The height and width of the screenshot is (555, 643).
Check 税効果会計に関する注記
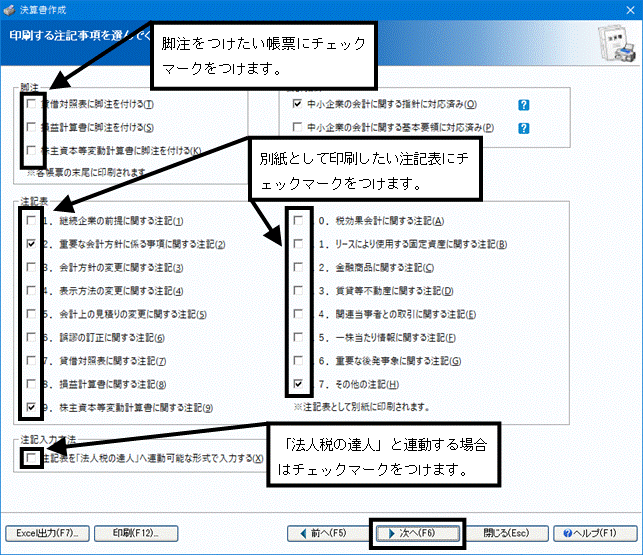point(298,221)
